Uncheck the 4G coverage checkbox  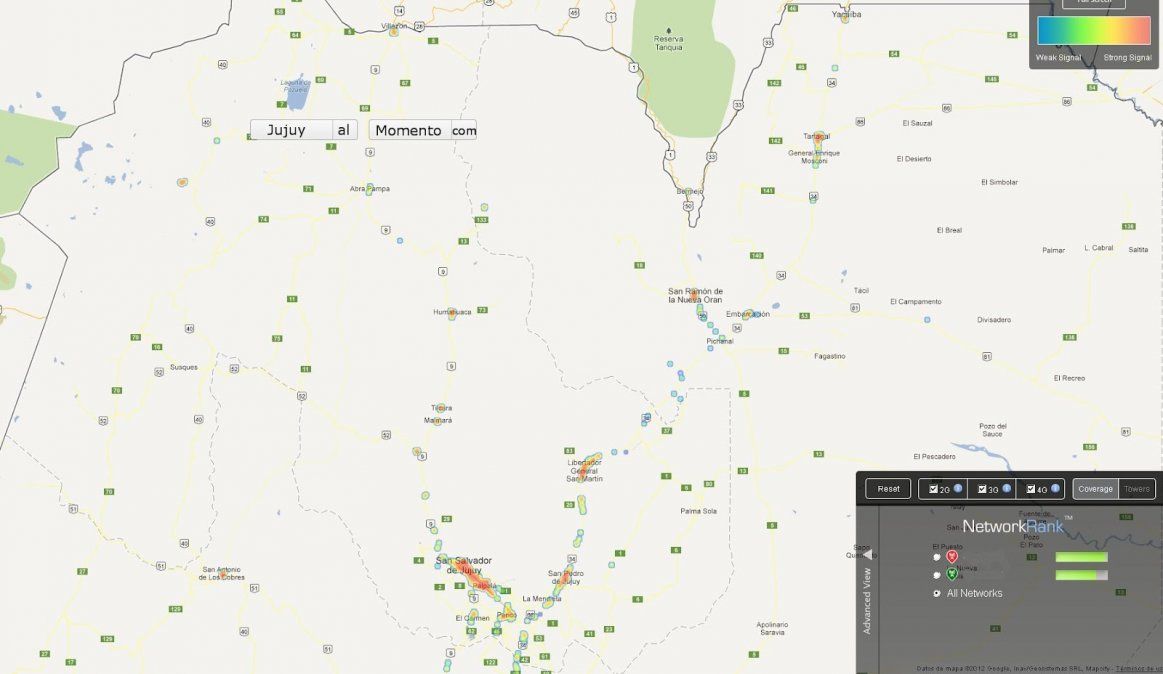[1031, 489]
